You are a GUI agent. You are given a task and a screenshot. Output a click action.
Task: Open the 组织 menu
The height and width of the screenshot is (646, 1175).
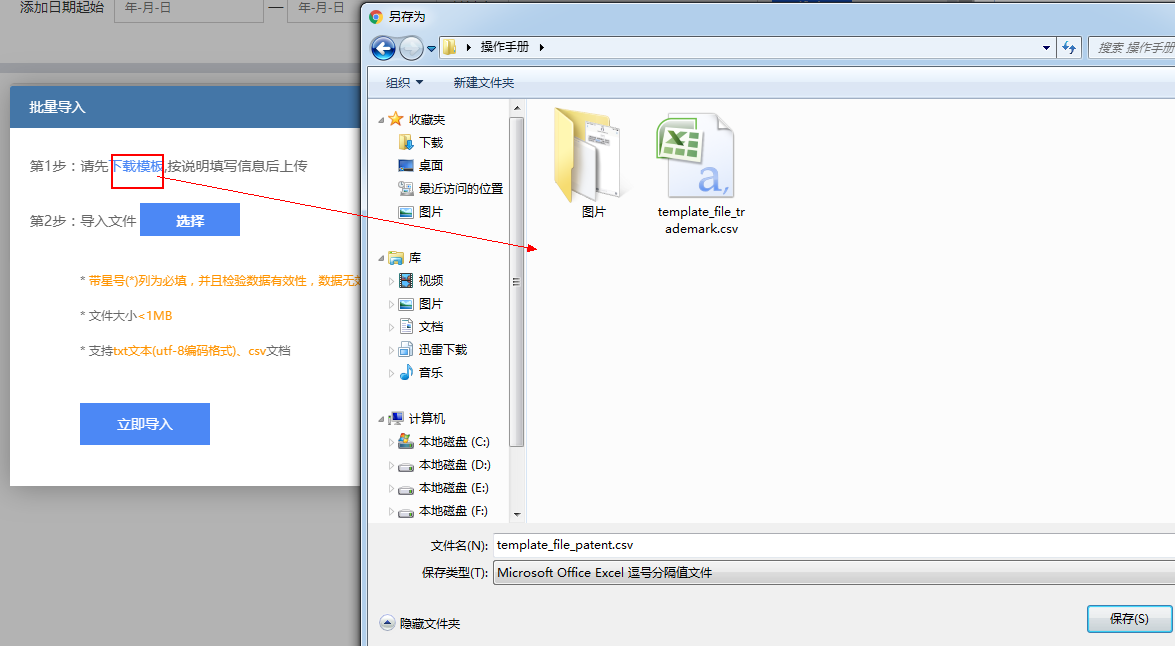click(x=404, y=83)
